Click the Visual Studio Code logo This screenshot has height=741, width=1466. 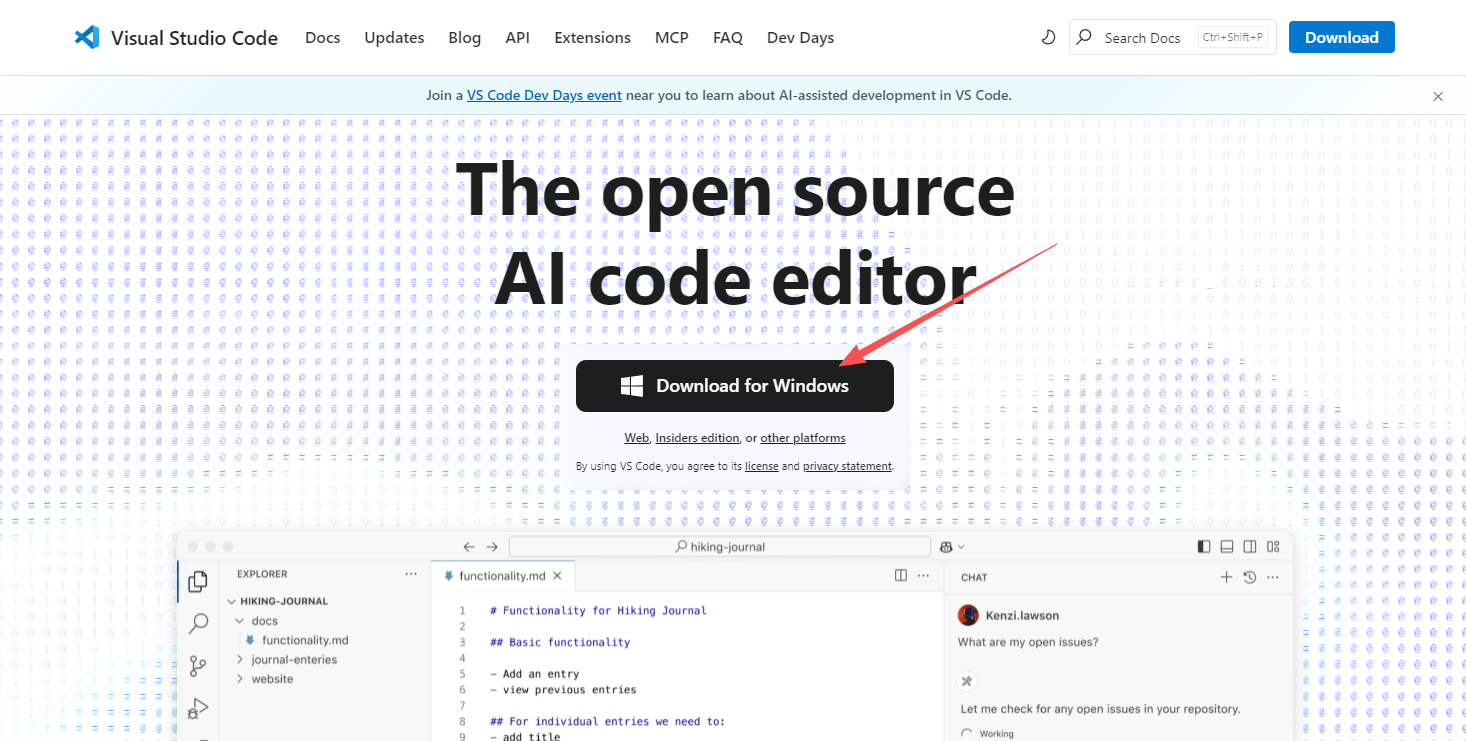point(87,37)
